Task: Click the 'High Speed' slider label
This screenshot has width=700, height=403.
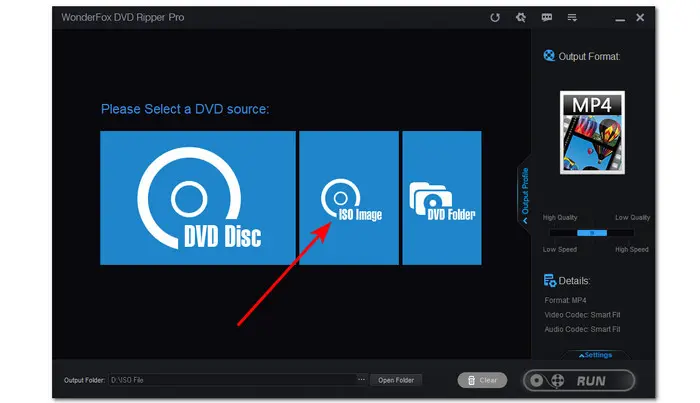Action: [632, 249]
